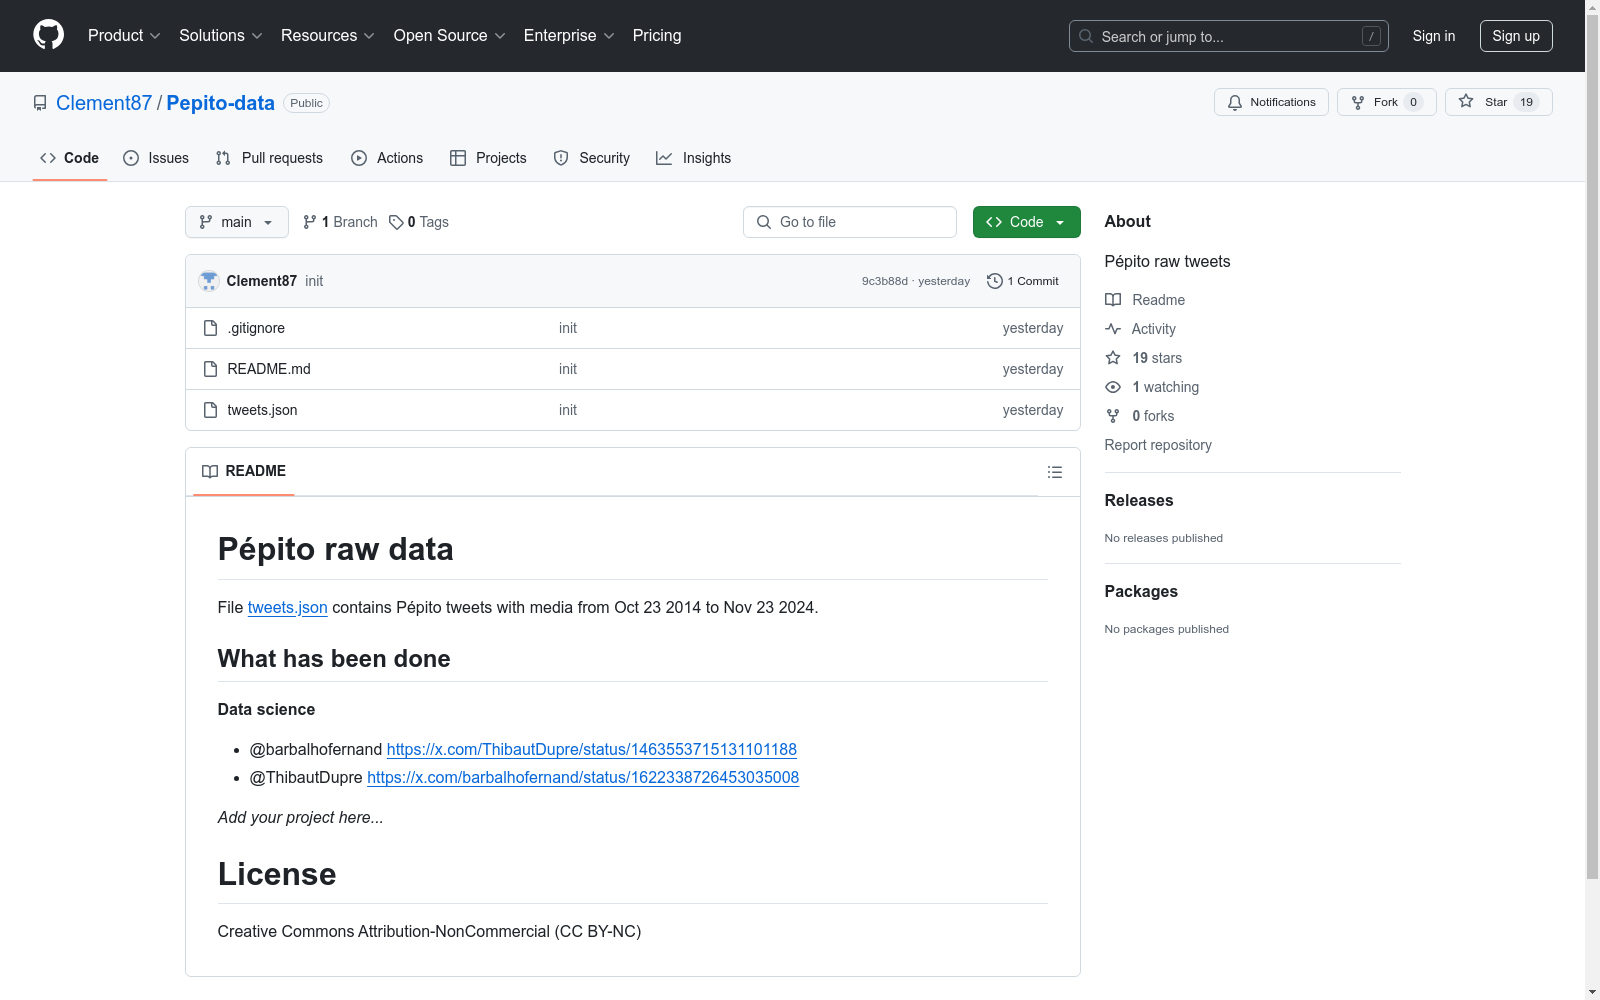Click the Releases heading
Viewport: 1600px width, 1000px height.
coord(1139,500)
